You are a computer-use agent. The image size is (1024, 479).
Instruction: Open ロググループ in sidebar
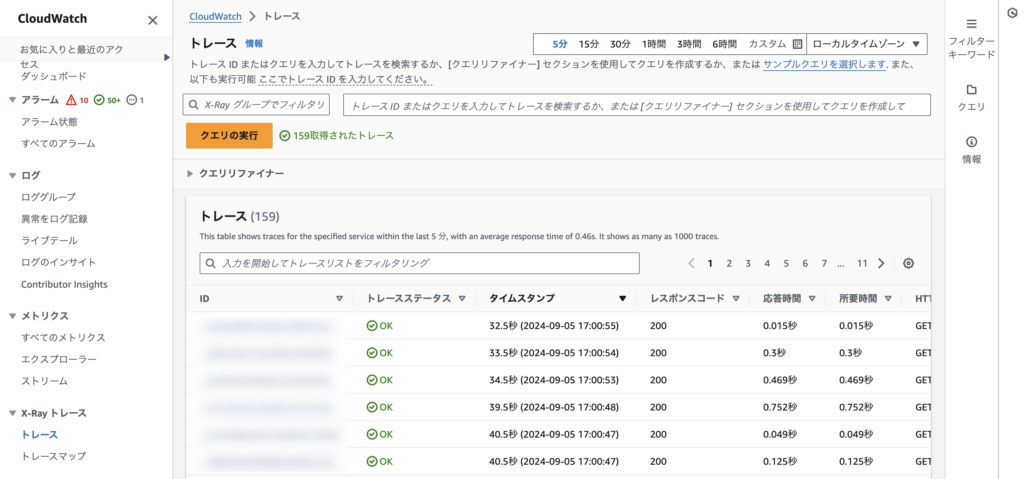click(x=48, y=197)
